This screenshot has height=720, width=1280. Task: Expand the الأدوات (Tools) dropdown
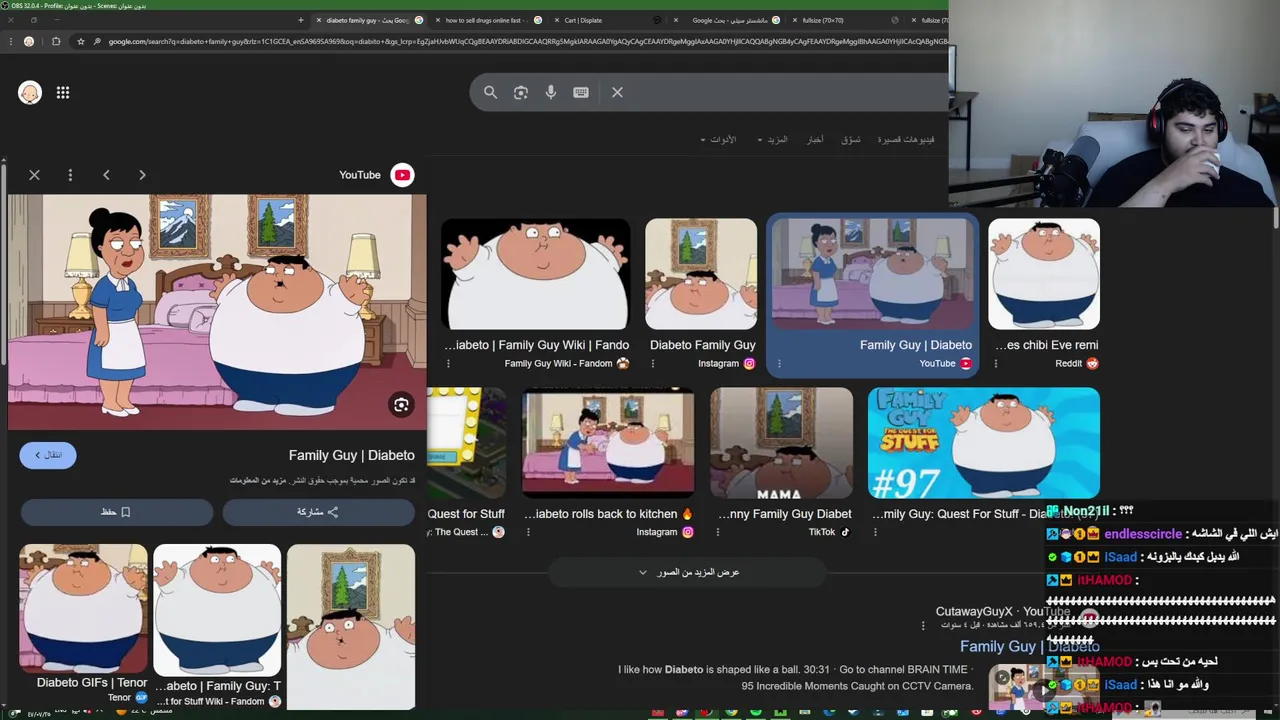[x=718, y=139]
